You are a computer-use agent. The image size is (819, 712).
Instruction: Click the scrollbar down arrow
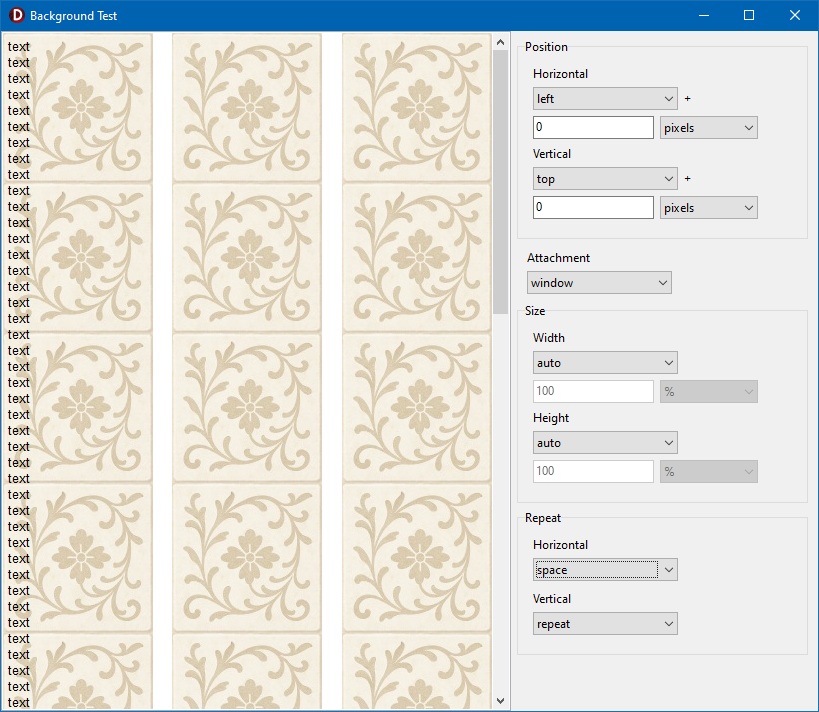tap(501, 702)
